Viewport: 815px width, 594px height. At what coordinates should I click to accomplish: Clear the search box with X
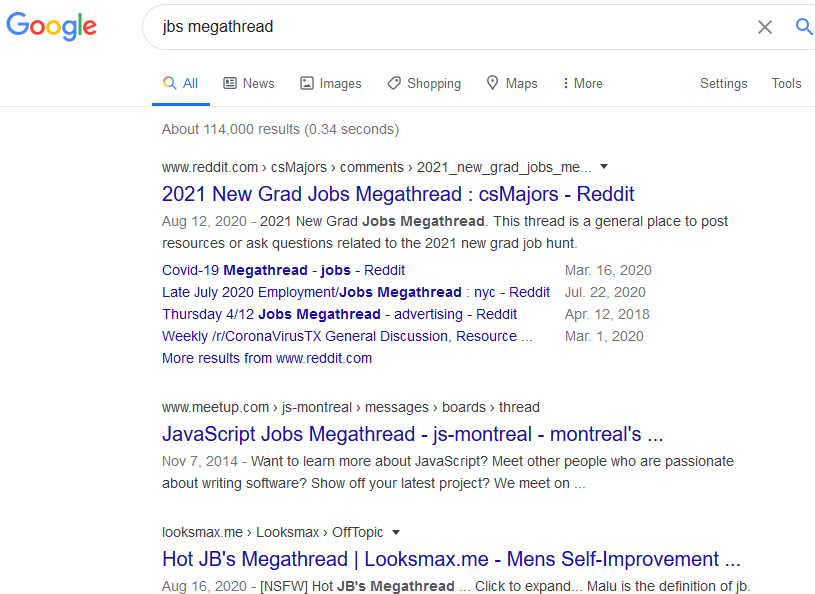coord(765,27)
